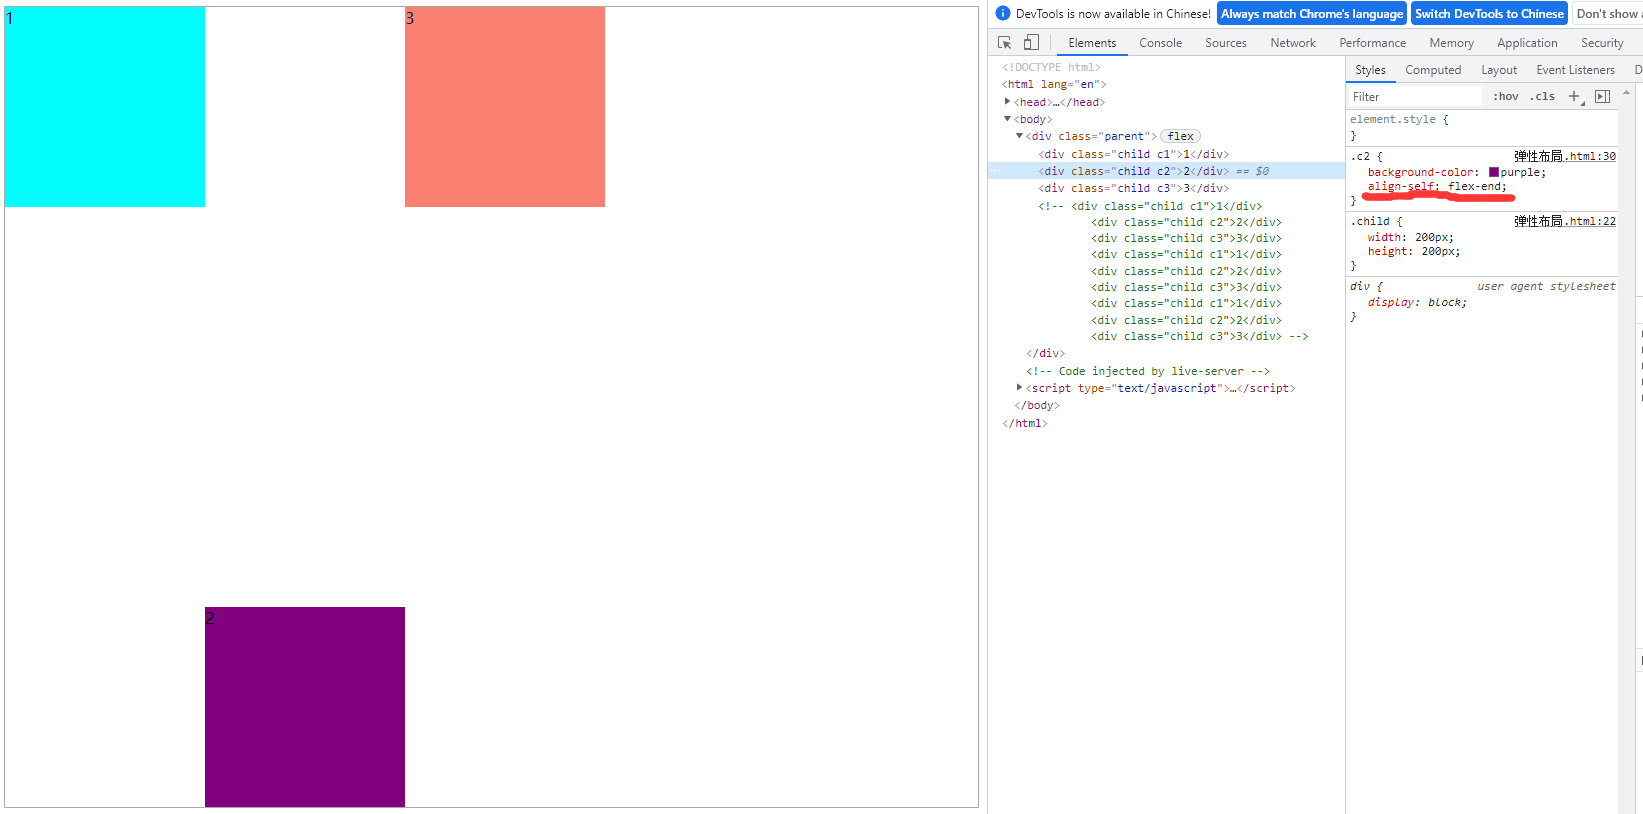Open the Application tab
This screenshot has width=1643, height=814.
point(1527,43)
